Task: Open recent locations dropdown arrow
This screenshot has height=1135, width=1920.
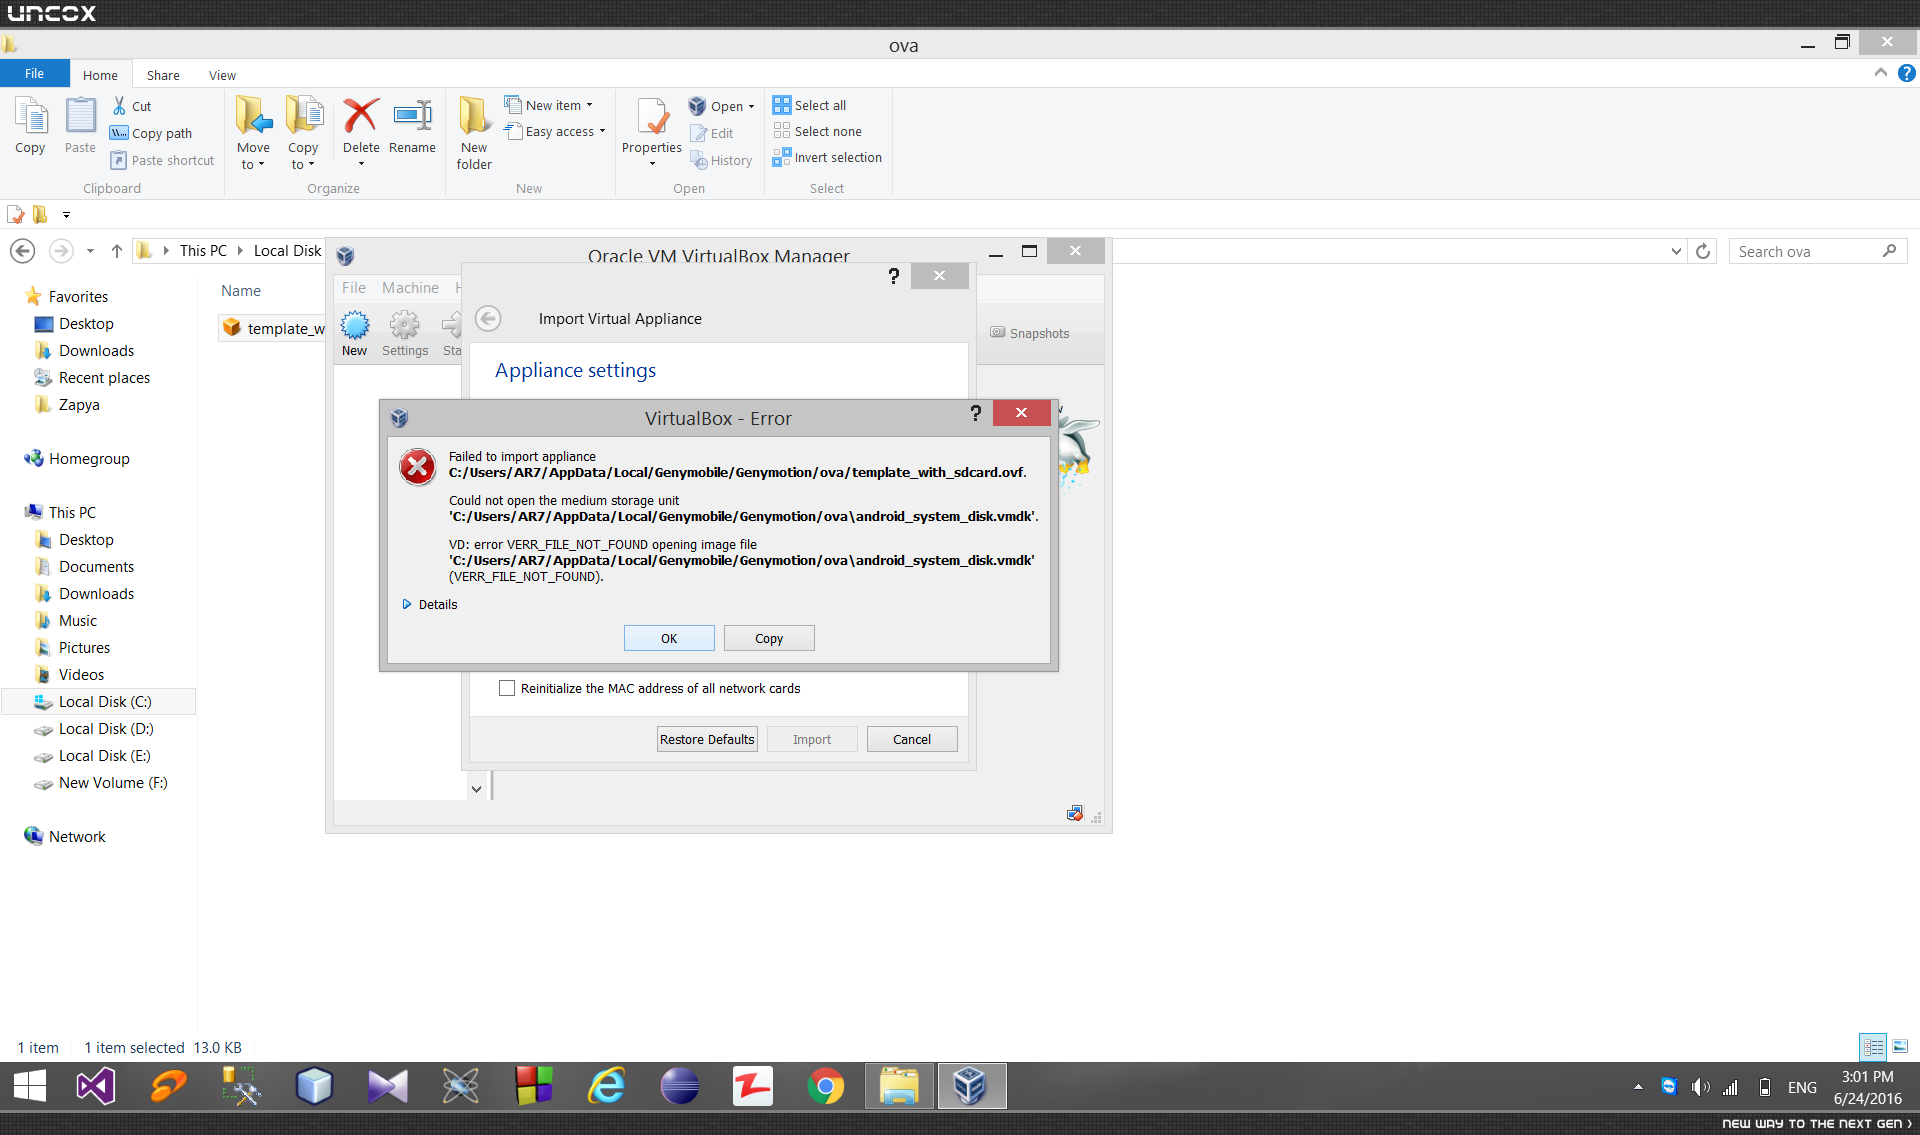Action: (x=90, y=251)
